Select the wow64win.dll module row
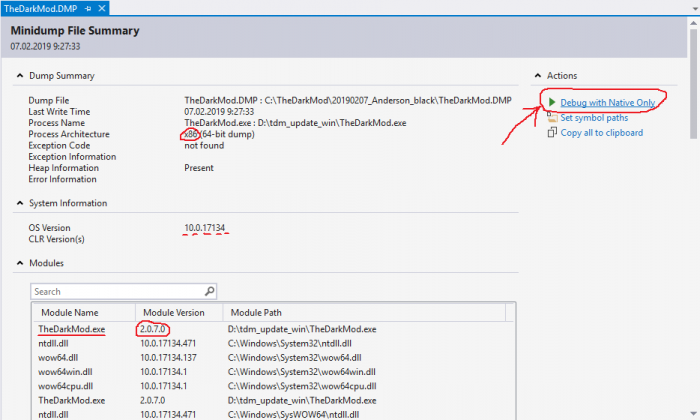 [x=273, y=372]
